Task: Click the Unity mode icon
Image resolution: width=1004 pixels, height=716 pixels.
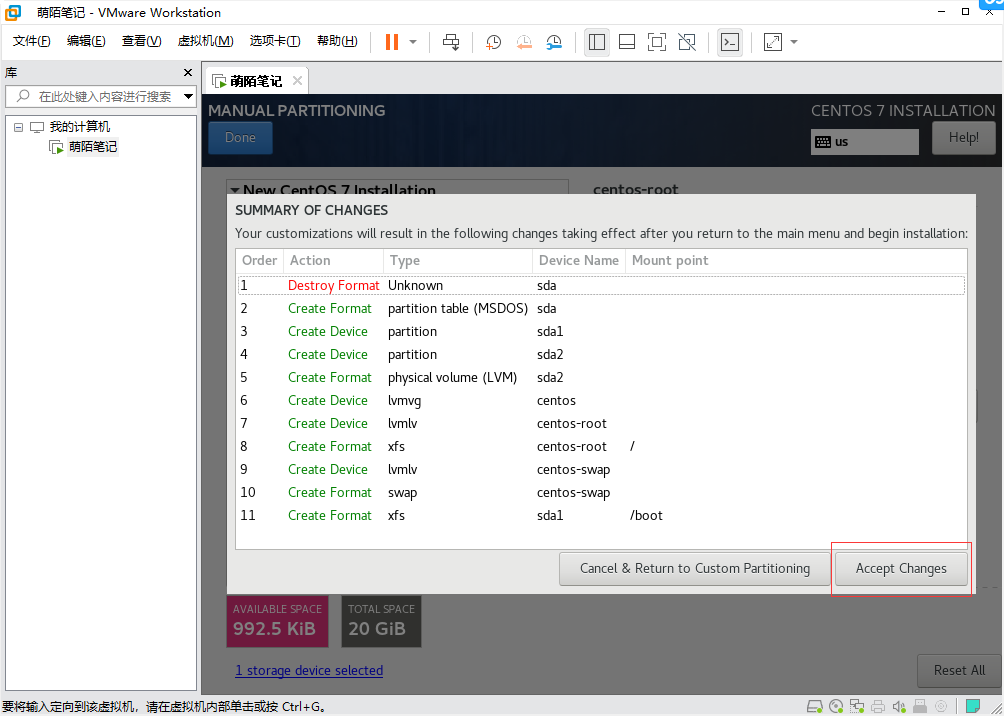Action: click(687, 42)
